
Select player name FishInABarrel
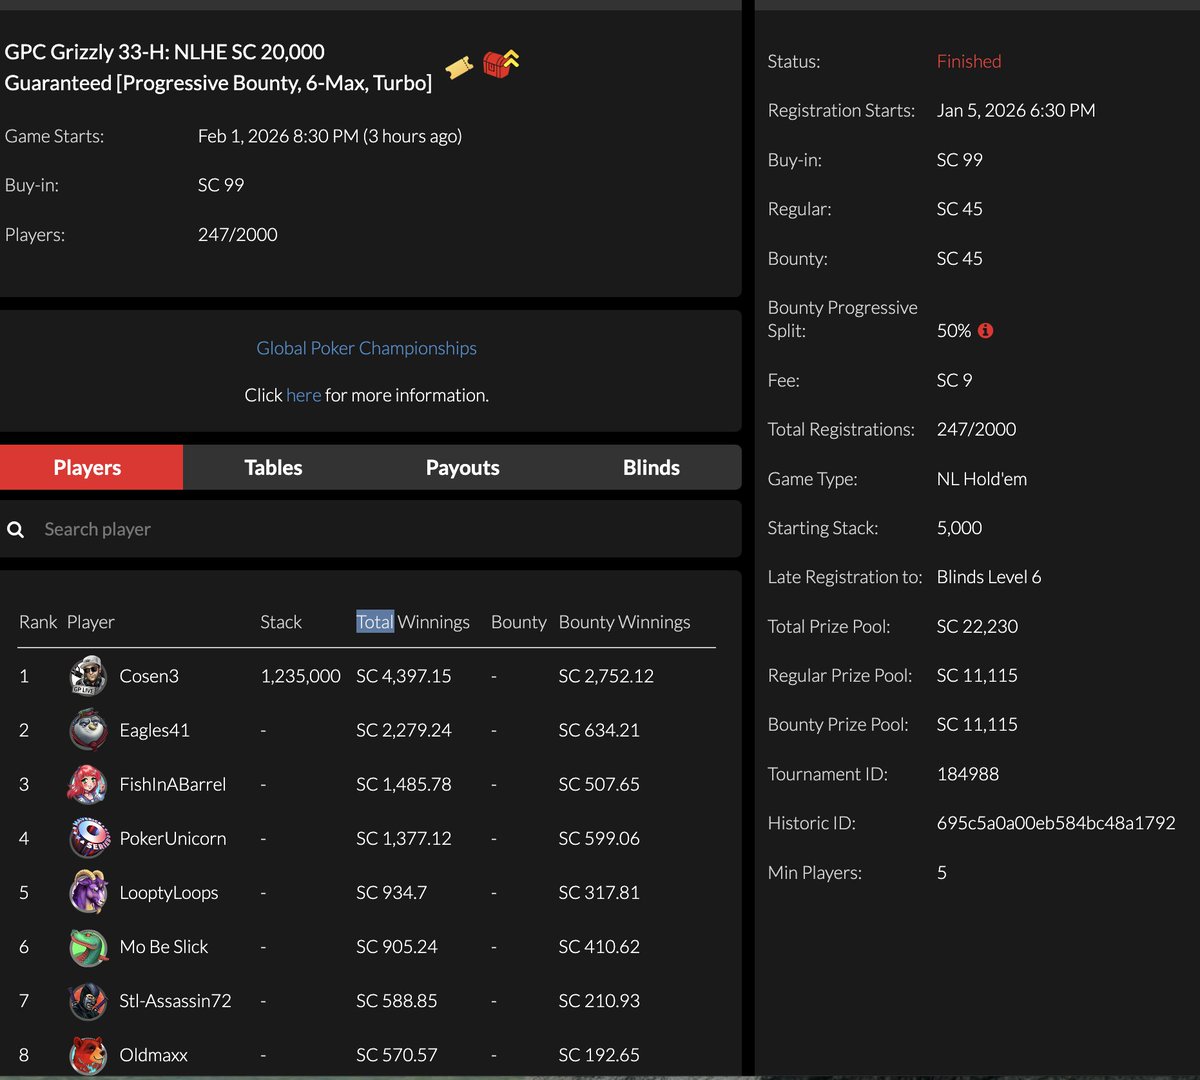coord(173,784)
